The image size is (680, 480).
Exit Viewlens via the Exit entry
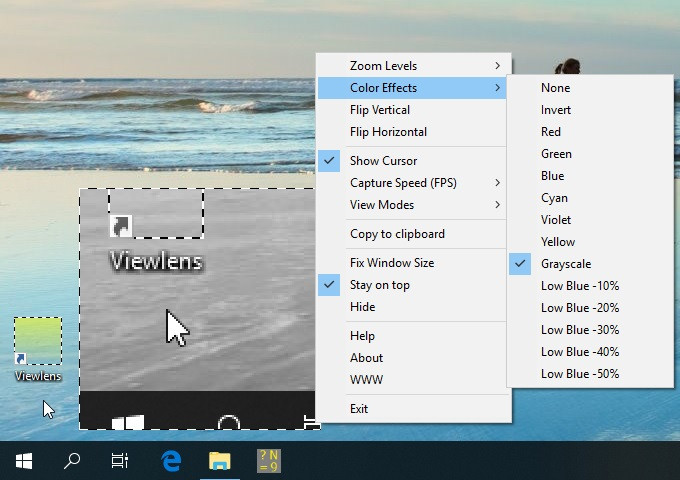click(412, 409)
